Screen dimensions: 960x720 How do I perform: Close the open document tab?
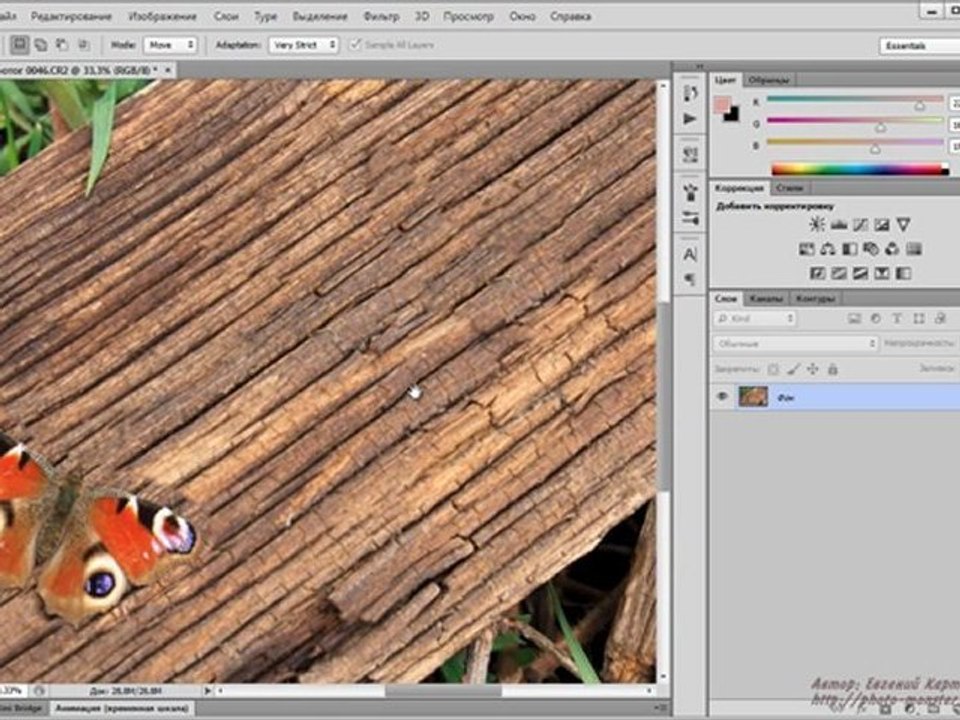pyautogui.click(x=168, y=70)
